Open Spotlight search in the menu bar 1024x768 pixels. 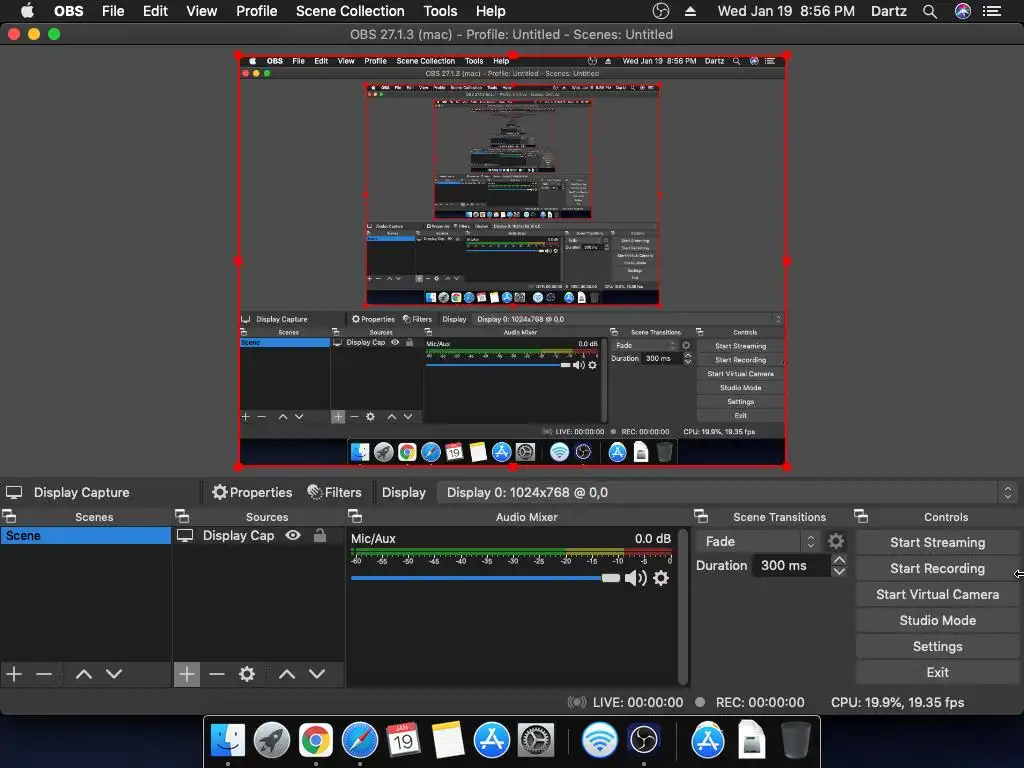[x=930, y=11]
